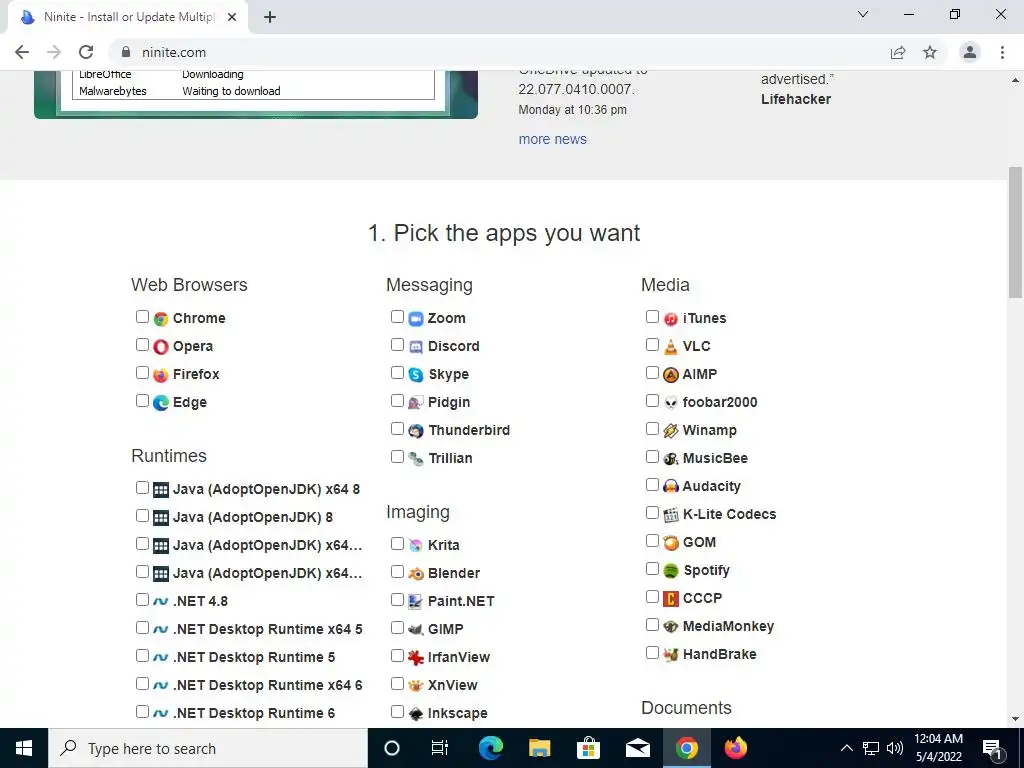Click the scrollbar down arrow

(x=1015, y=719)
